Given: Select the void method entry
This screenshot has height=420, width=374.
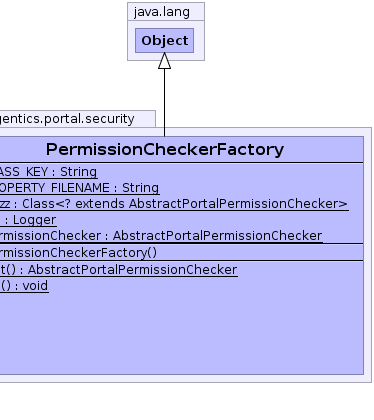Looking at the screenshot, I should [24, 286].
